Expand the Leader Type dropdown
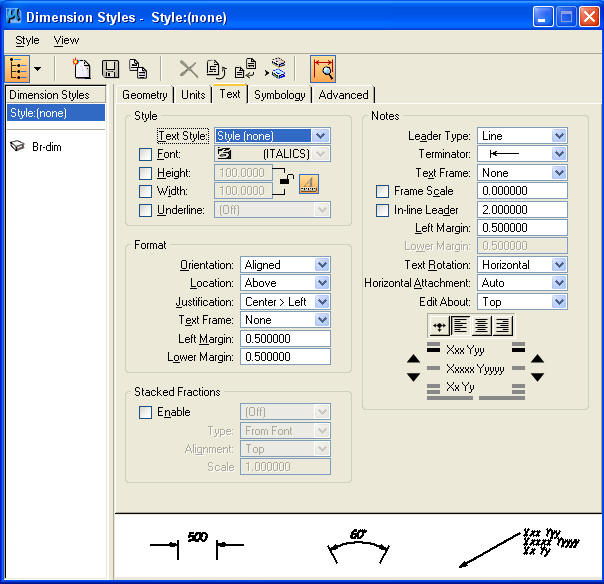The width and height of the screenshot is (604, 584). pyautogui.click(x=522, y=136)
